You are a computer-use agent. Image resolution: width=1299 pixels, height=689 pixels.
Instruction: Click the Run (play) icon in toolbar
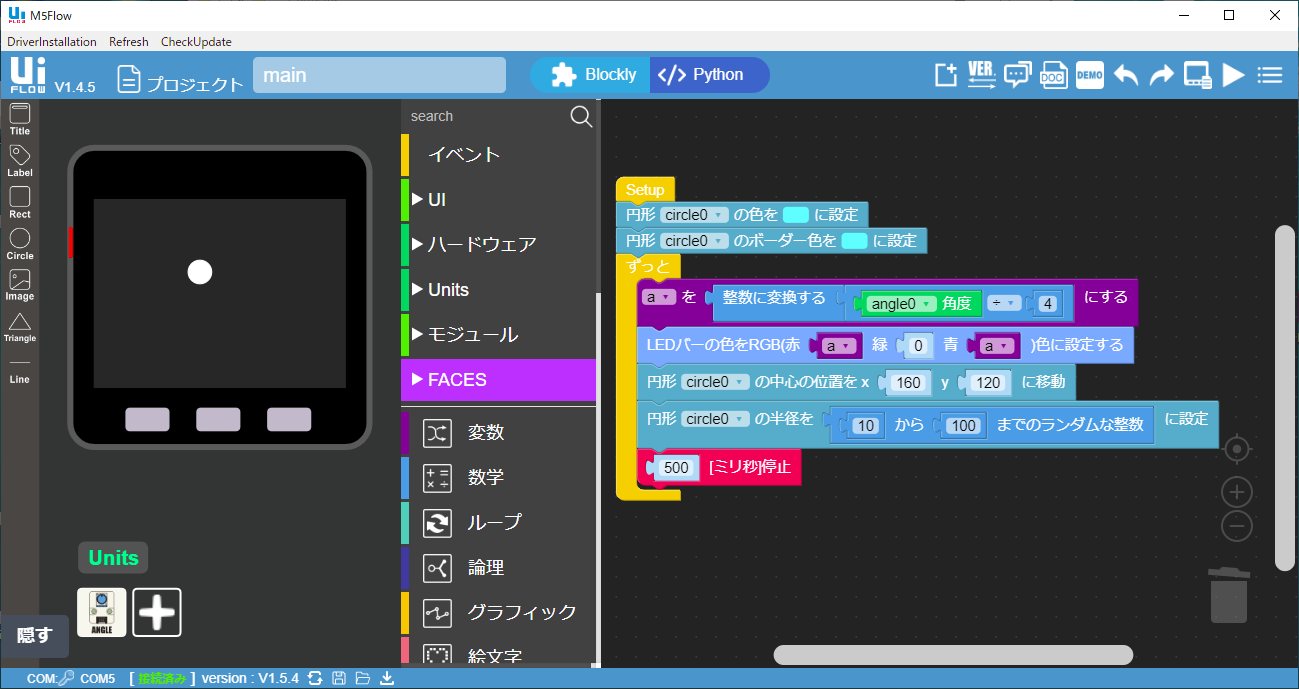[x=1233, y=75]
